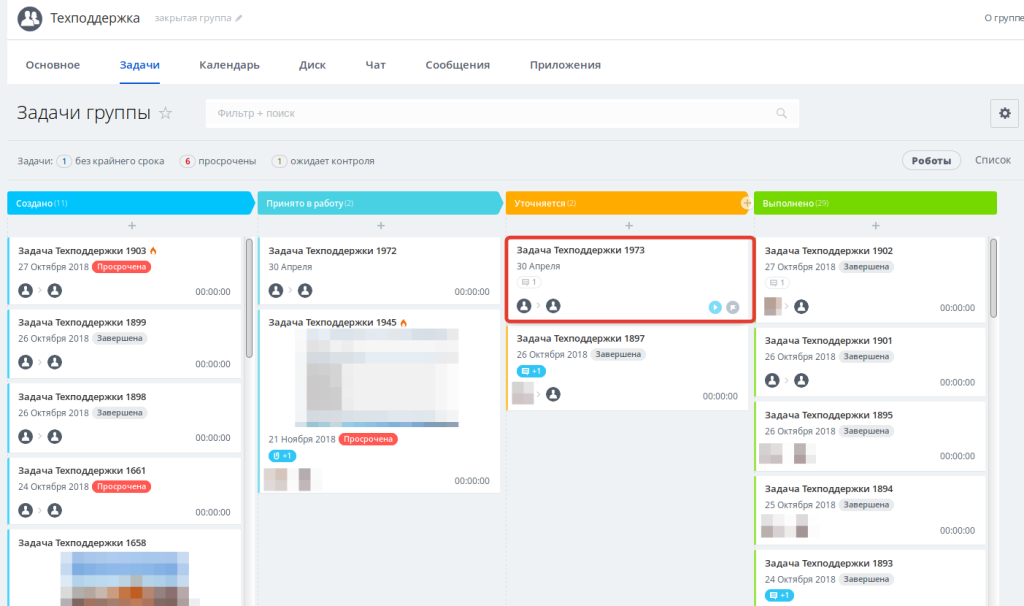1024x606 pixels.
Task: Add a task in the Принято в работу column
Action: pos(381,225)
